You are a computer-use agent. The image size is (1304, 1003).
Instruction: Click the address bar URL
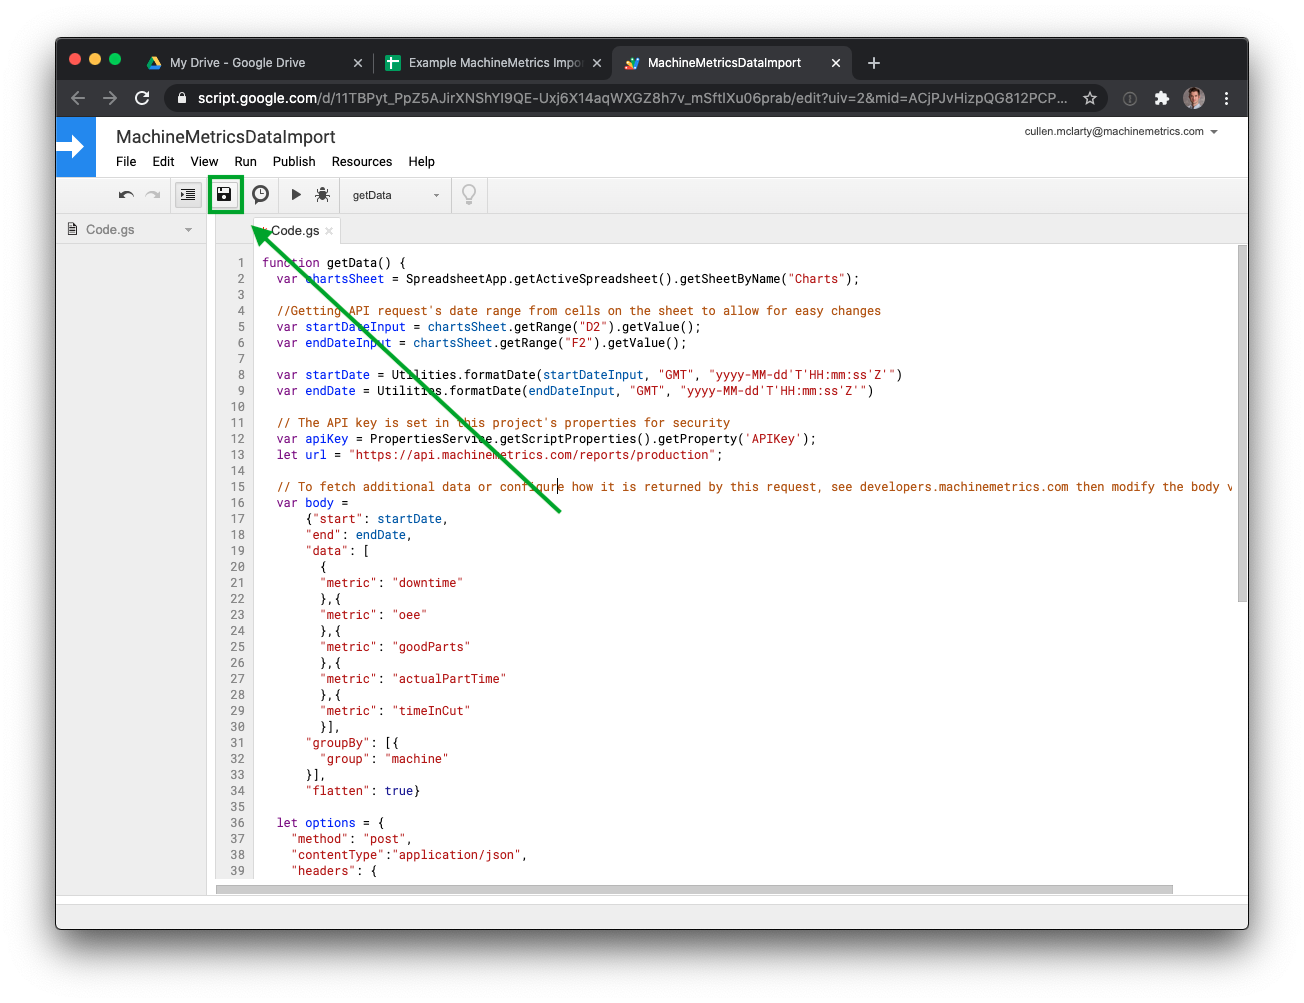point(632,98)
